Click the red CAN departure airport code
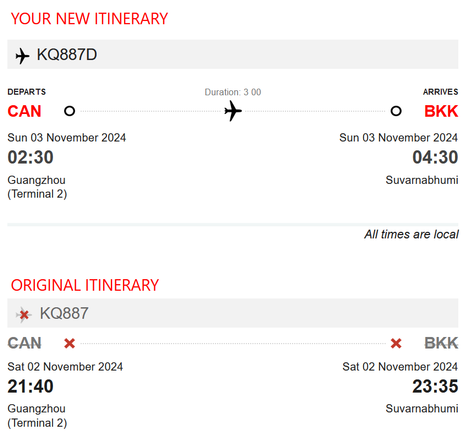The height and width of the screenshot is (435, 469). [24, 111]
